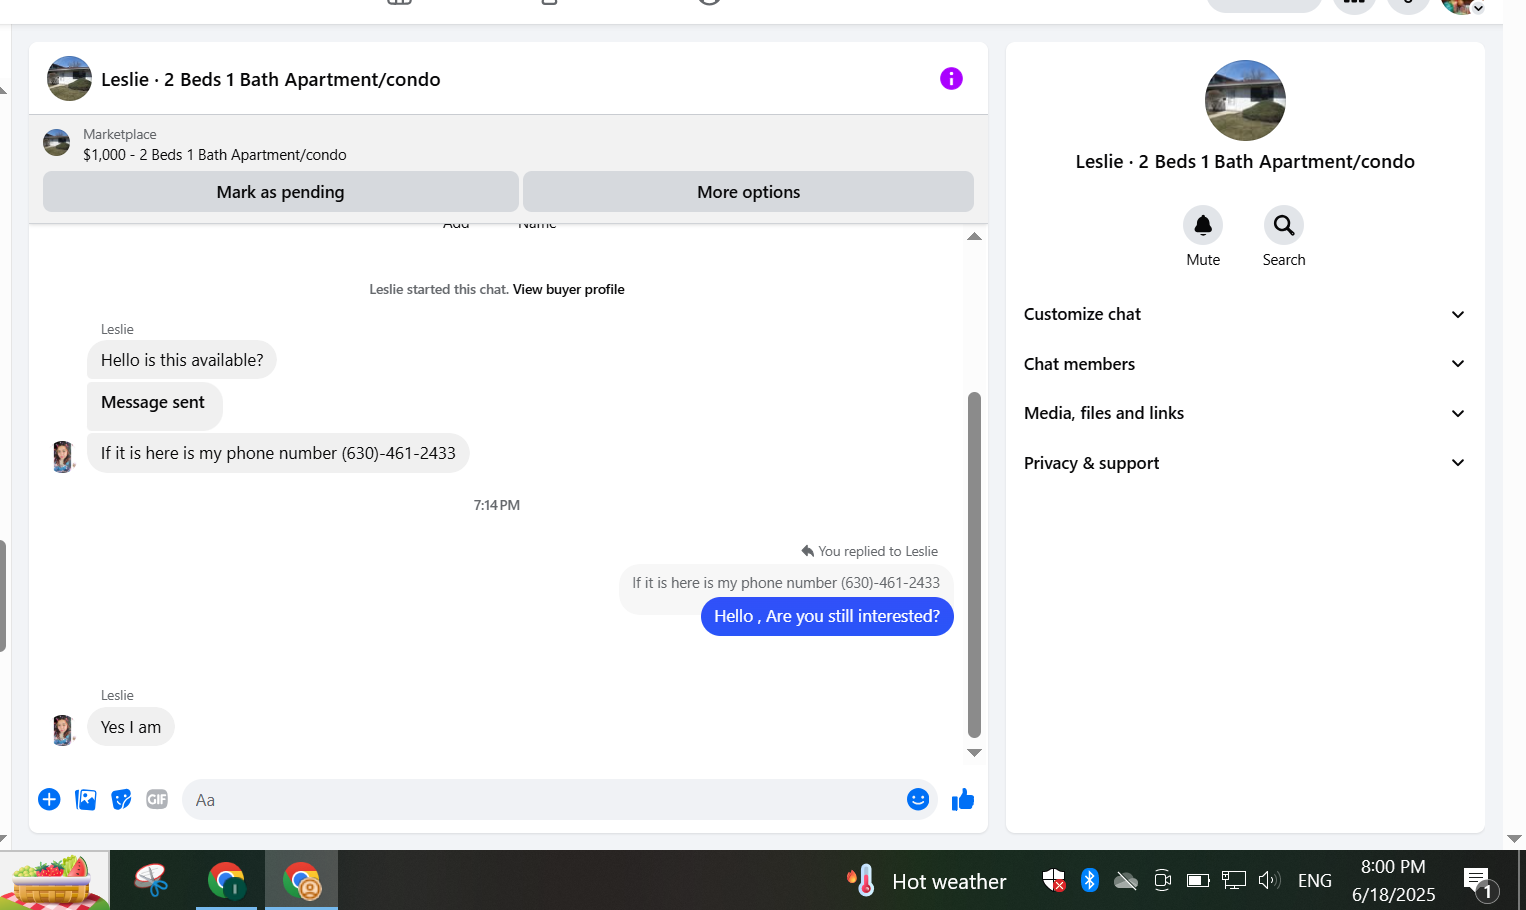This screenshot has height=910, width=1526.
Task: Mute this chat with bell icon
Action: point(1203,225)
